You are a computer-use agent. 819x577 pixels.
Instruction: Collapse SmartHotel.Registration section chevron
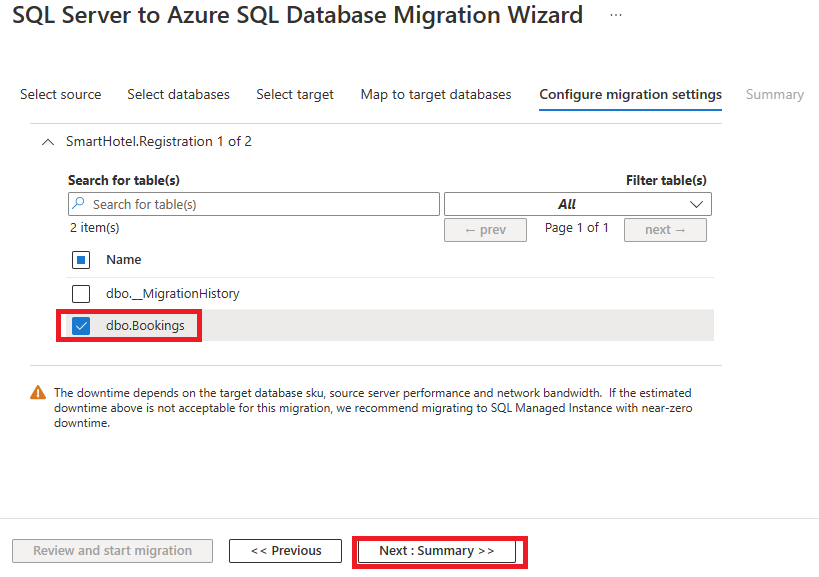[48, 142]
